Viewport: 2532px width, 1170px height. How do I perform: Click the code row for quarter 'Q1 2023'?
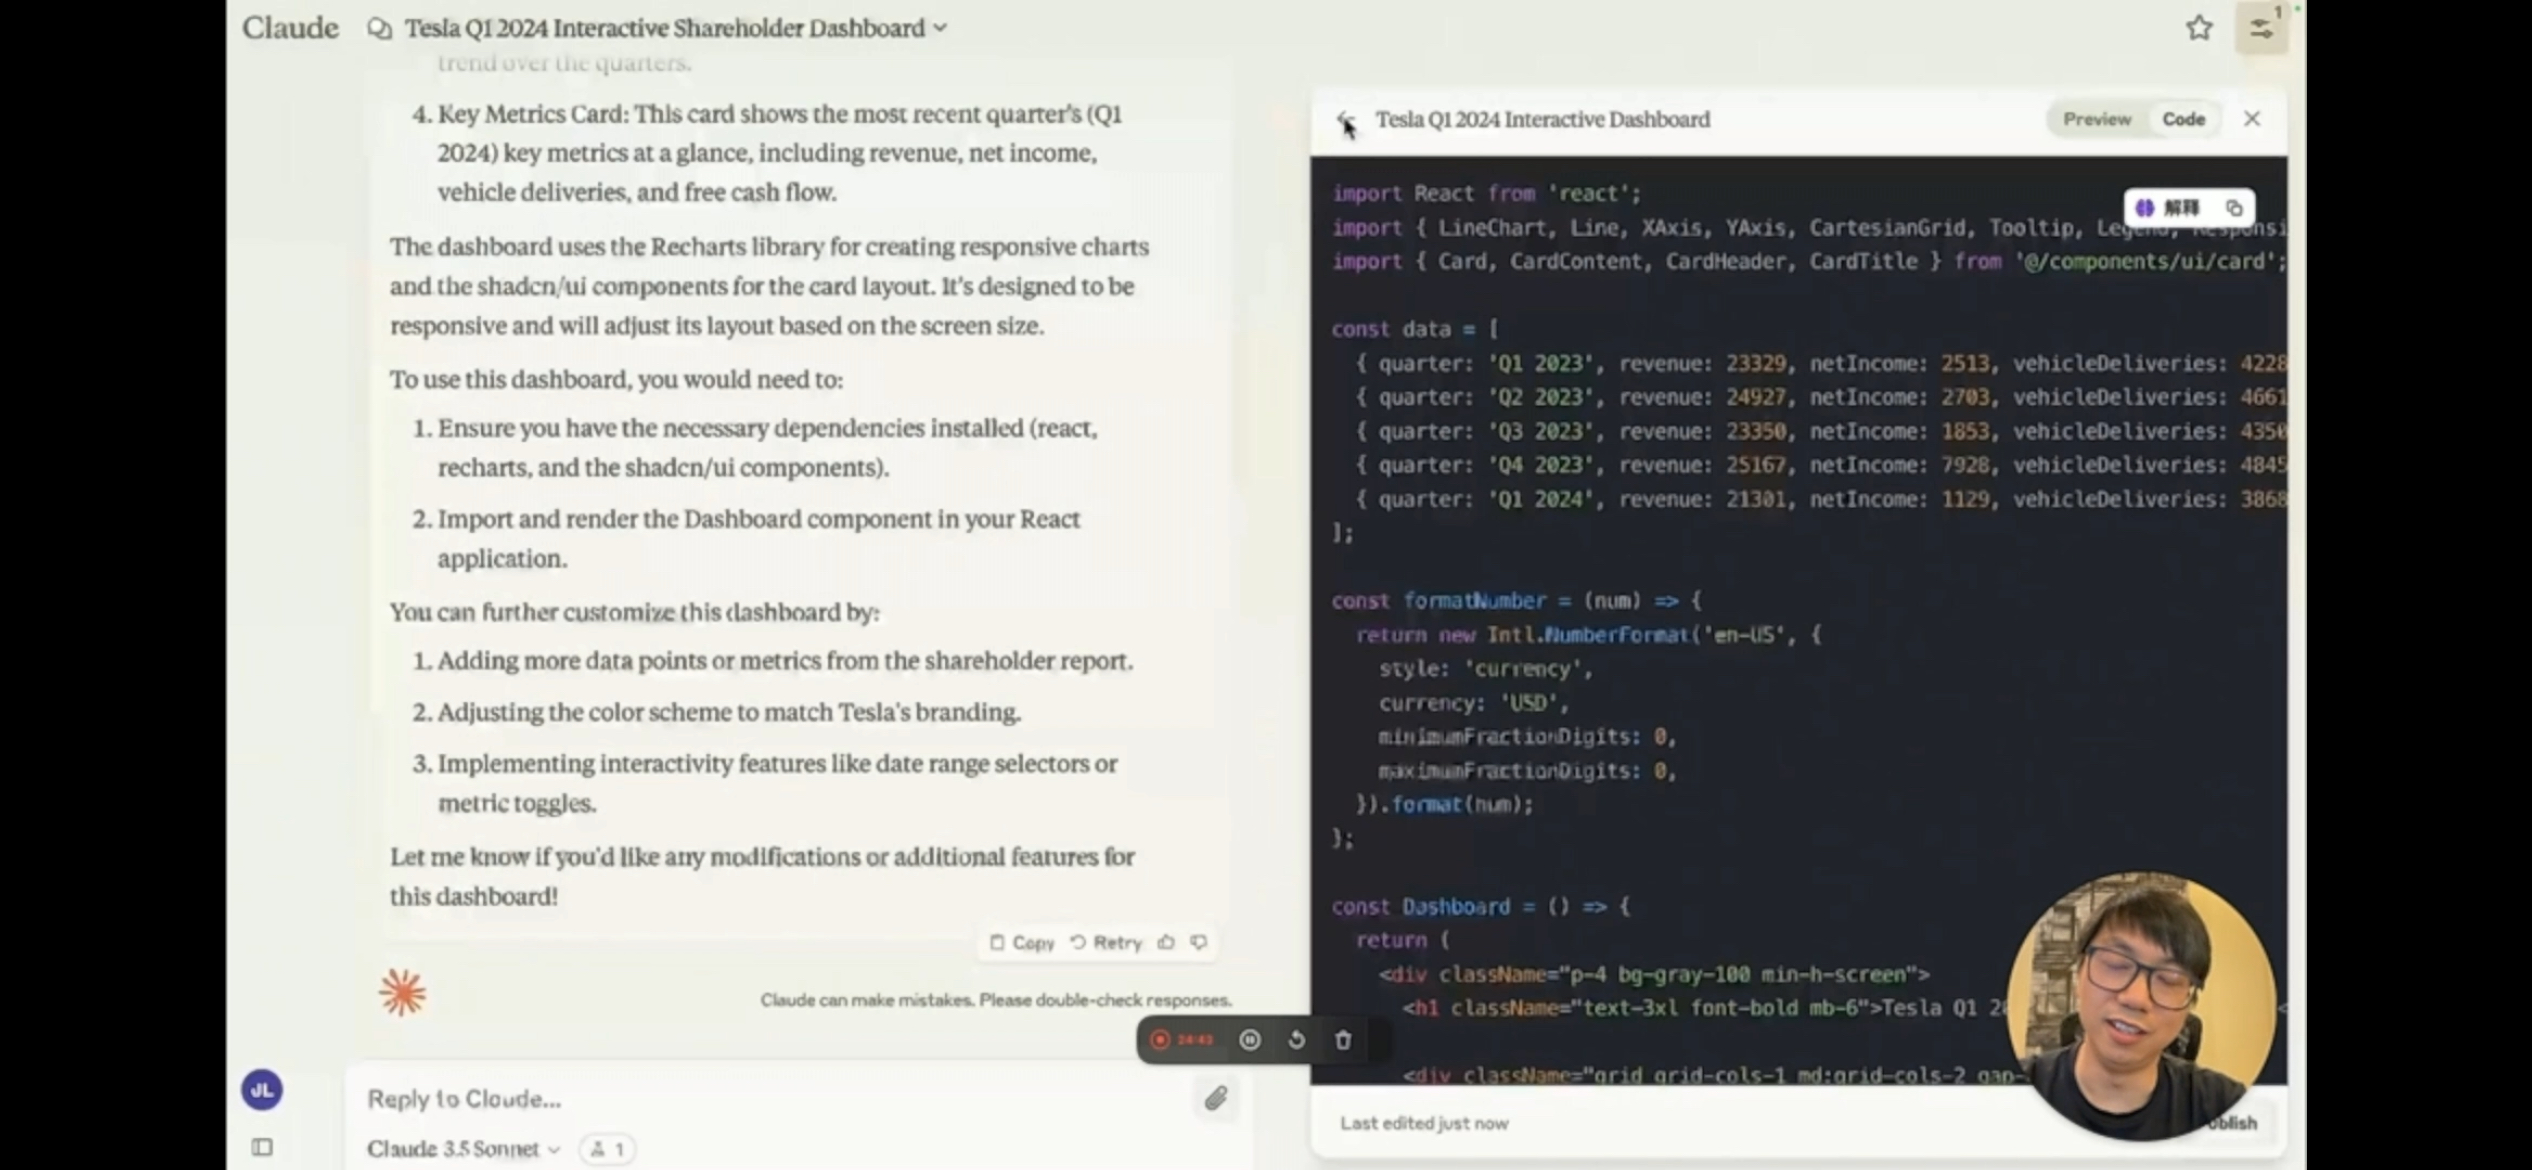[1820, 363]
